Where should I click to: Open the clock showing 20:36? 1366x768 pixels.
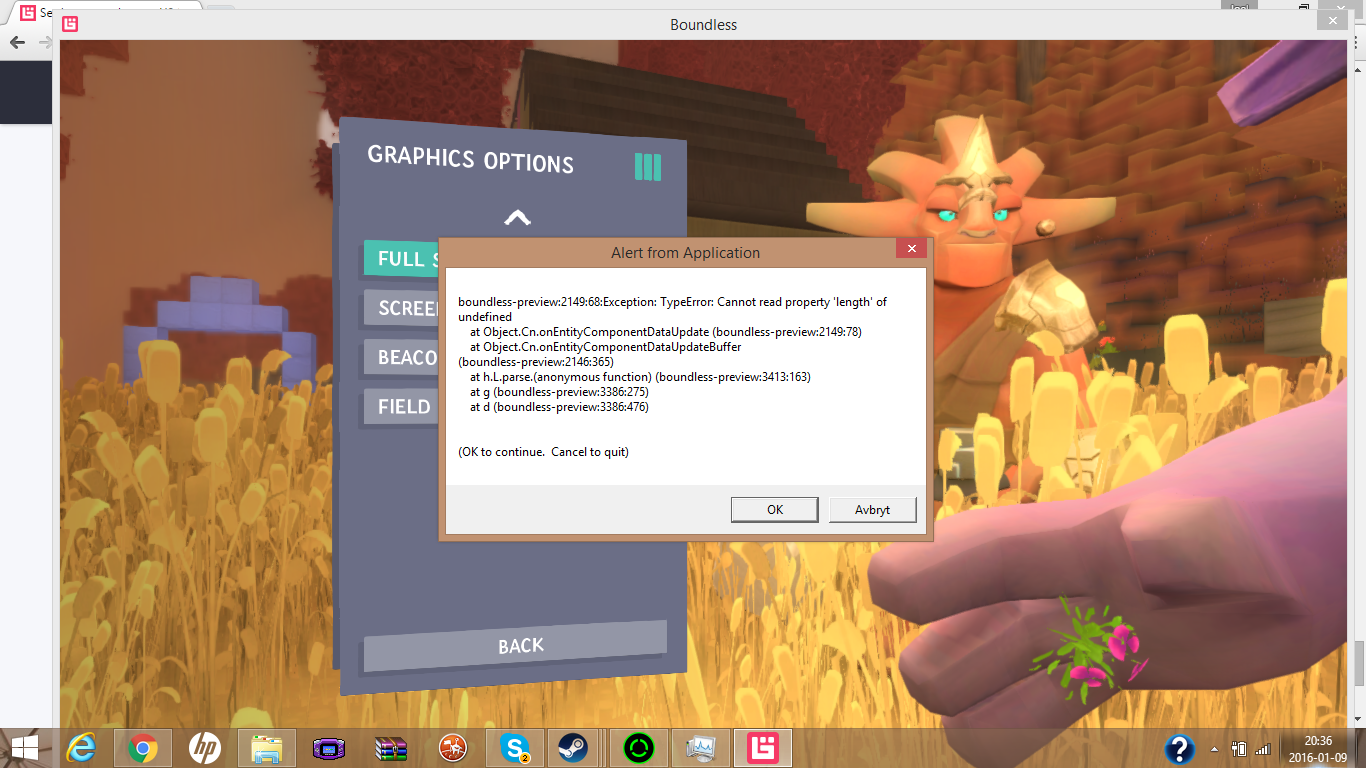[1318, 748]
